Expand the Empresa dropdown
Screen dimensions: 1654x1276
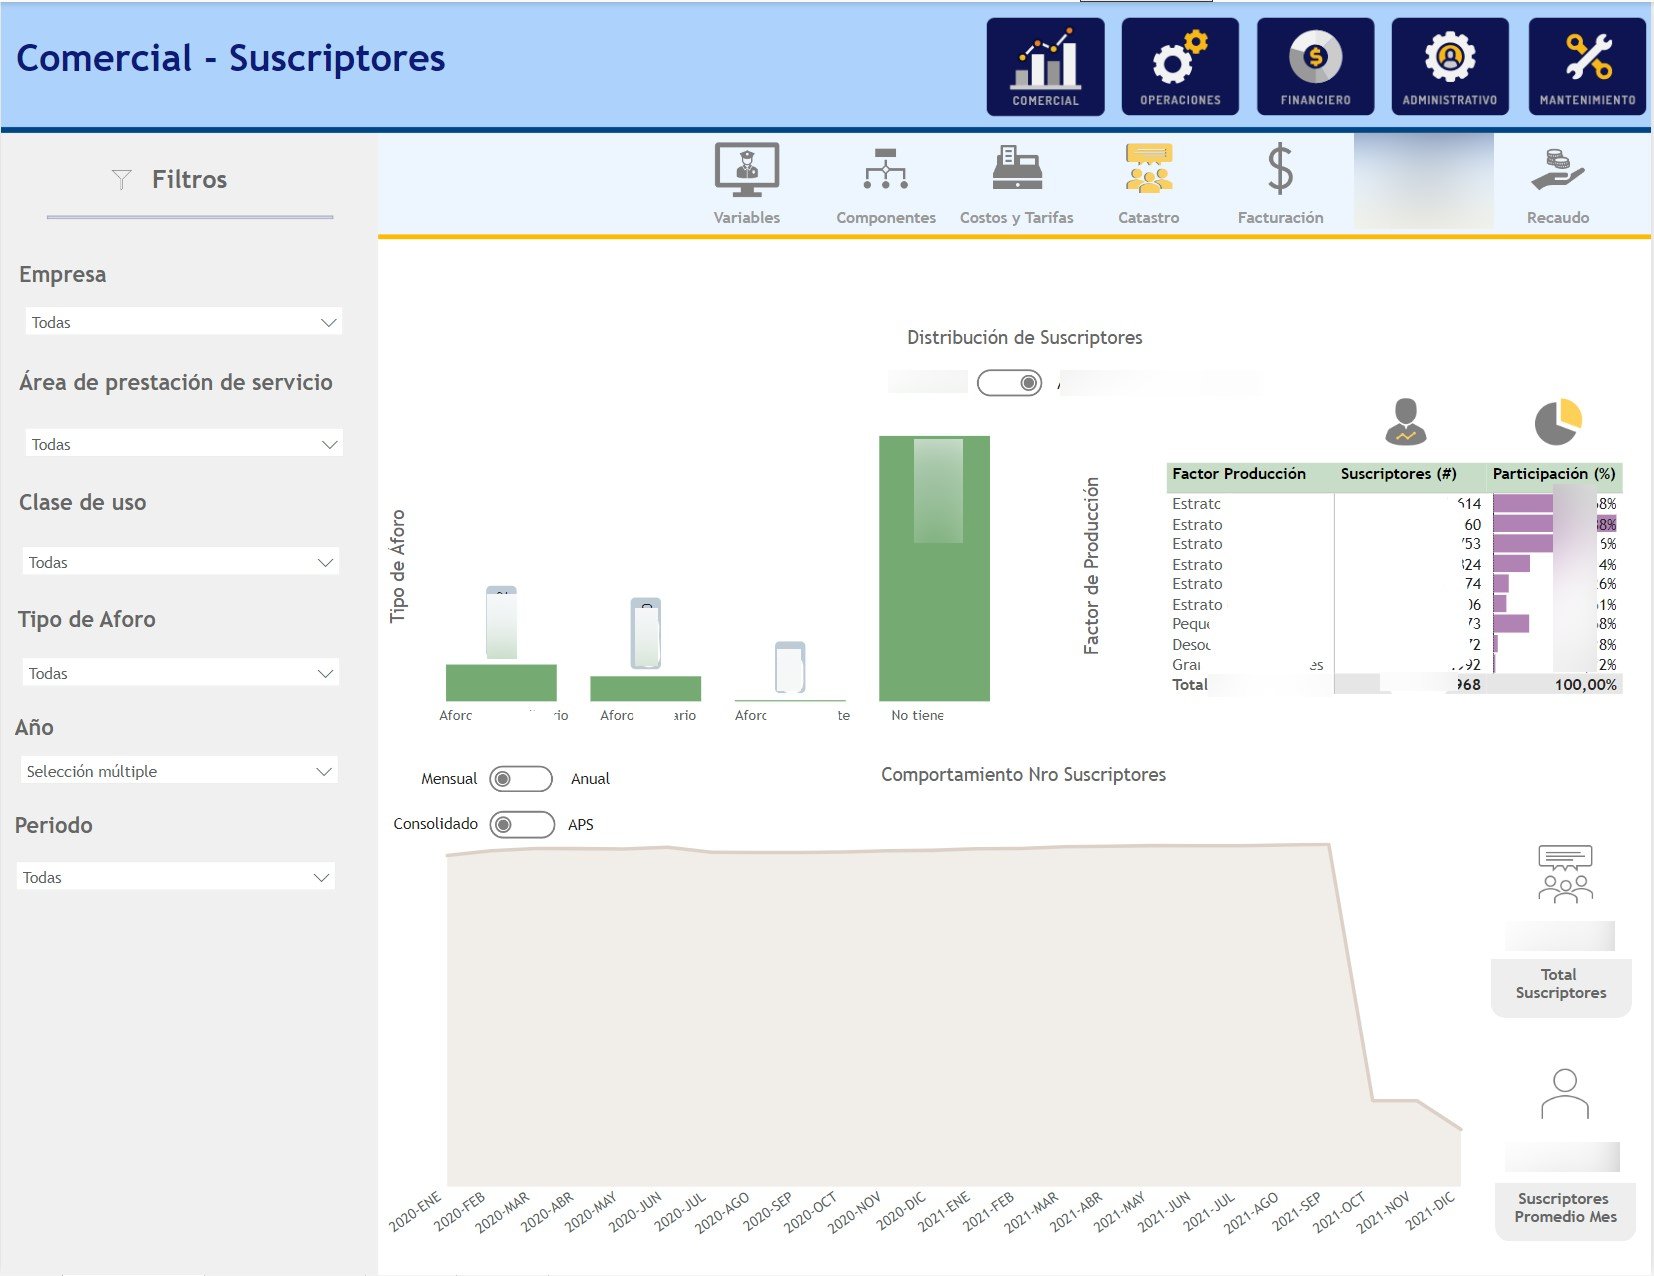pyautogui.click(x=183, y=322)
